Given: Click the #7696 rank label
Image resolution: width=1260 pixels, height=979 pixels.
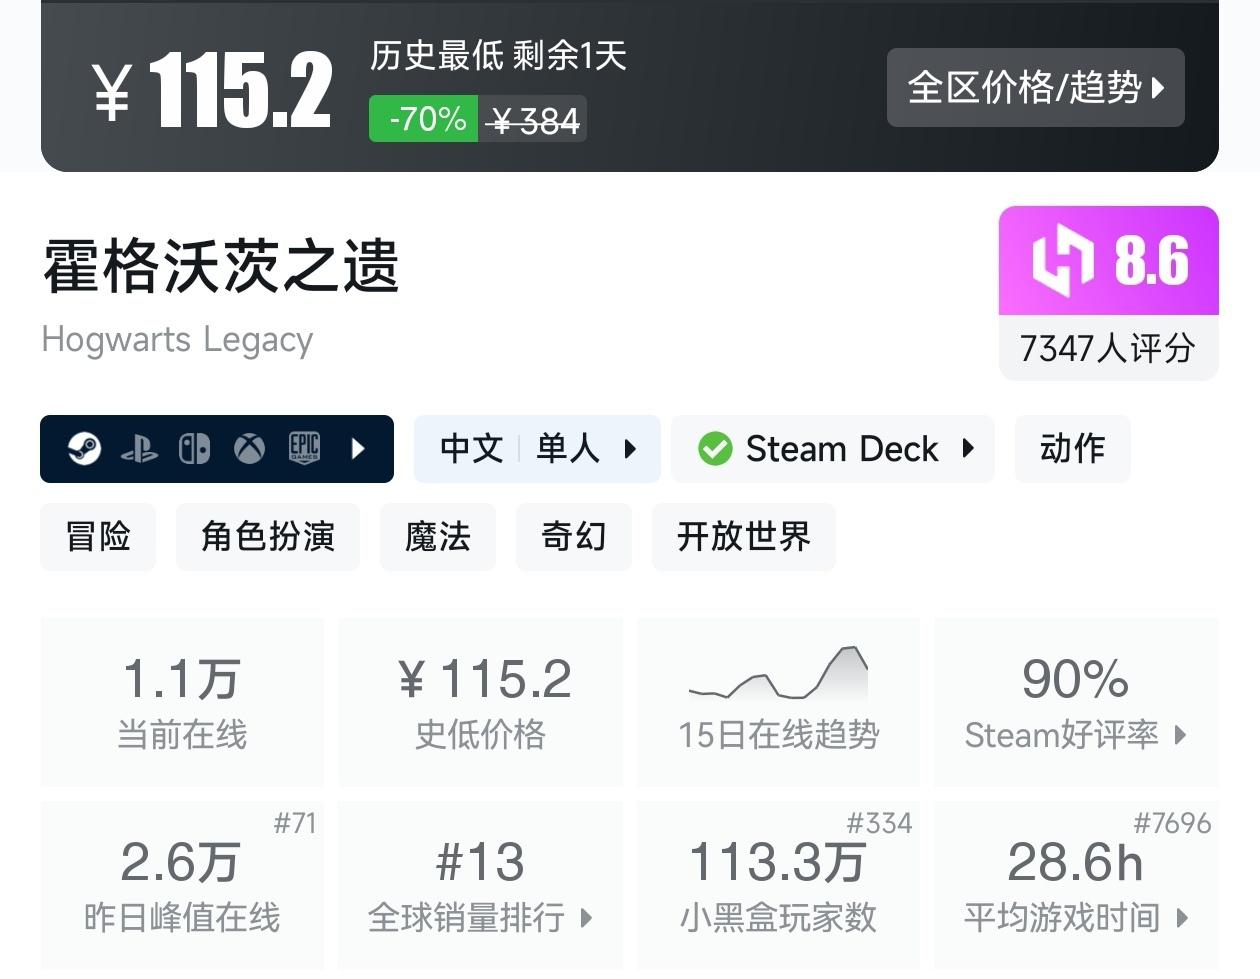Looking at the screenshot, I should tap(1172, 823).
